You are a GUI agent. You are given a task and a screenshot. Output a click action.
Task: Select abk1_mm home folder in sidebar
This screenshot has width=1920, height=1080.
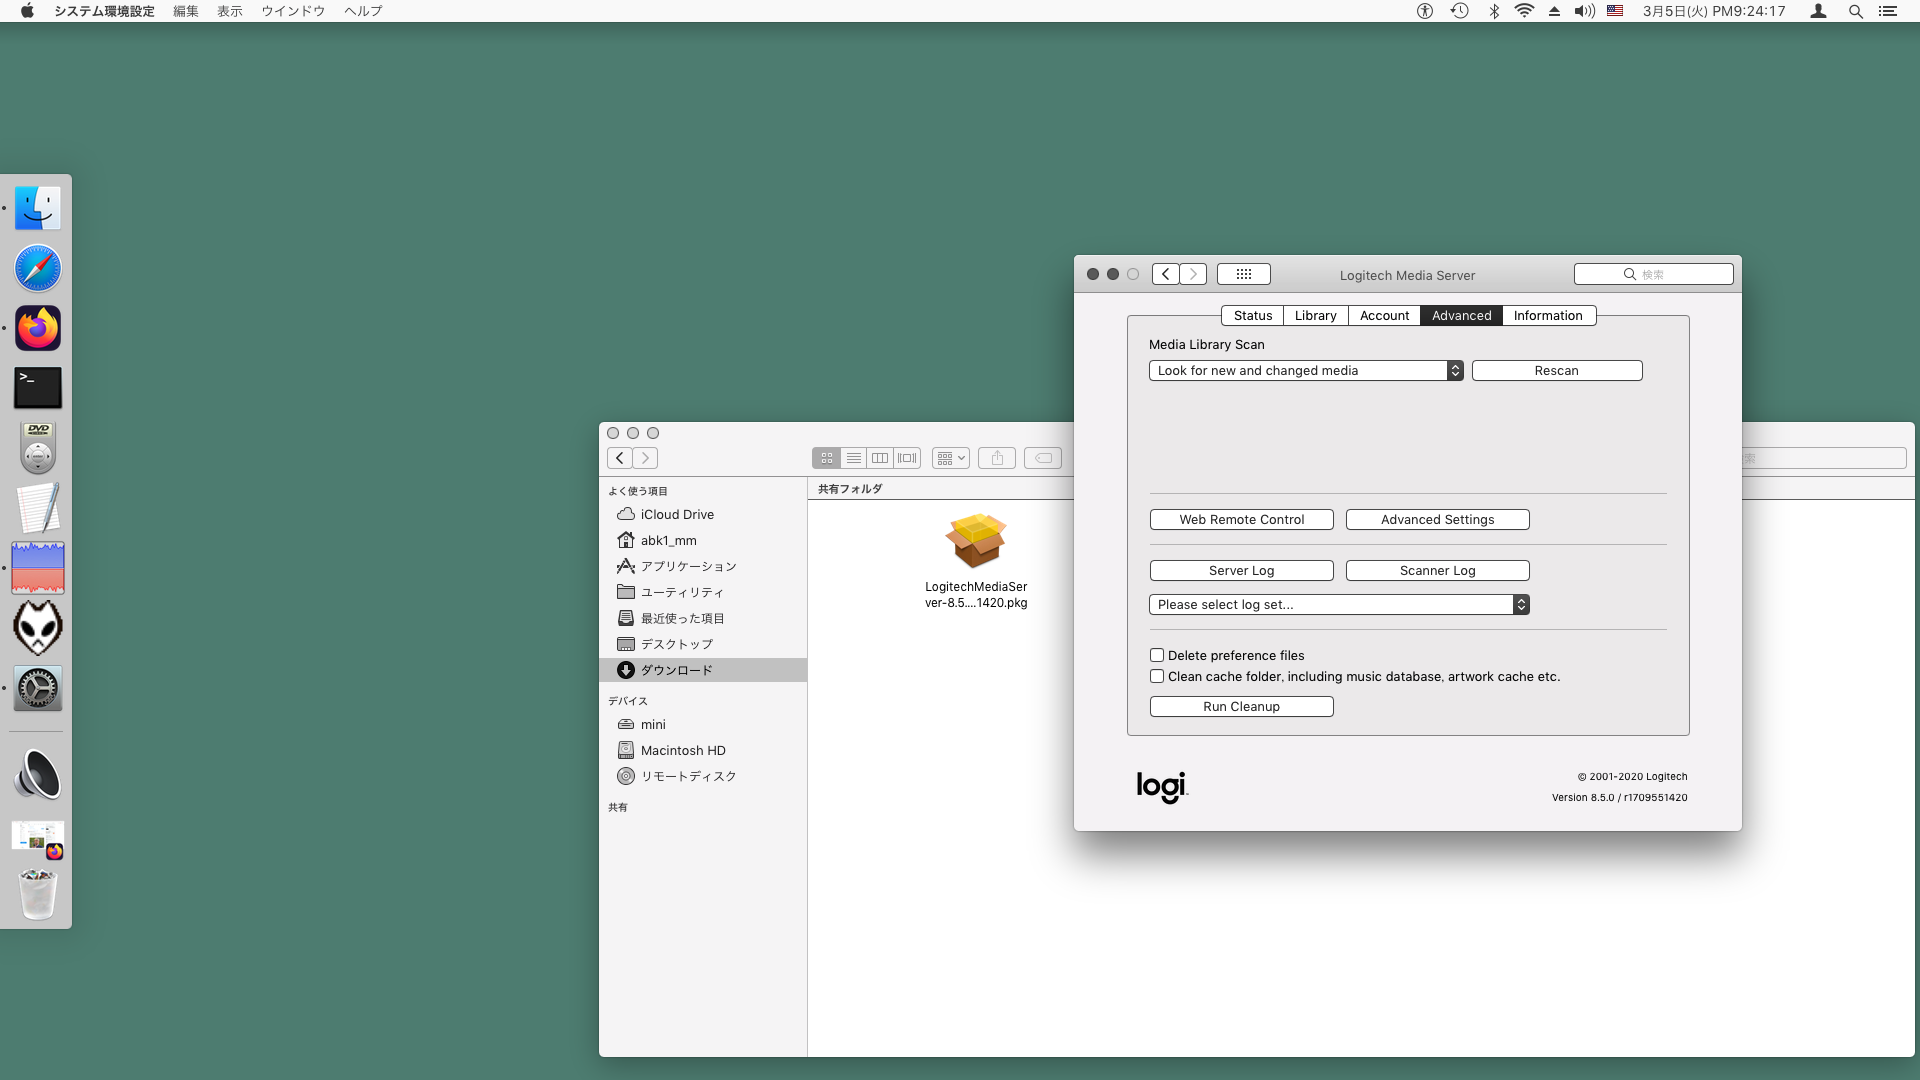(x=703, y=540)
